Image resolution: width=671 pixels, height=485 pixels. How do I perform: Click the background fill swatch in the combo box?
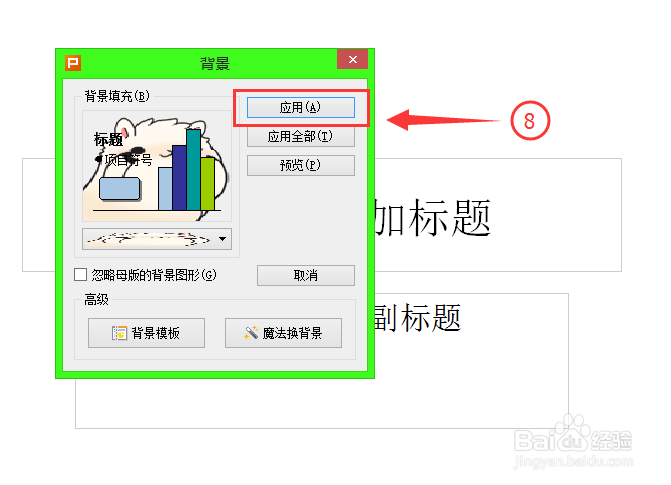tap(149, 239)
